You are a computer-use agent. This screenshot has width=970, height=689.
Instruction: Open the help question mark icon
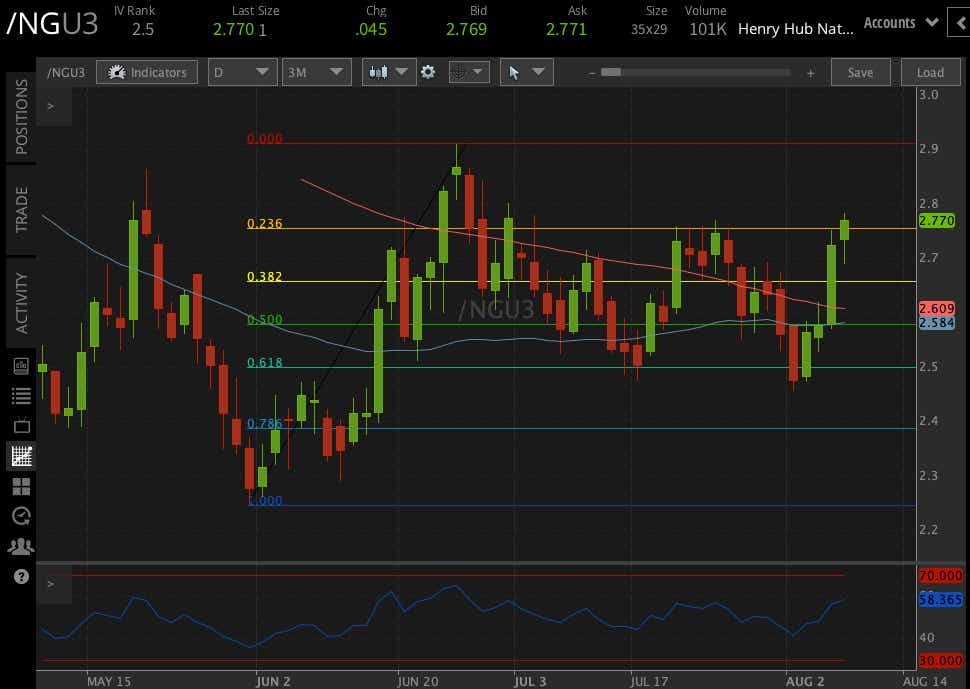[21, 576]
